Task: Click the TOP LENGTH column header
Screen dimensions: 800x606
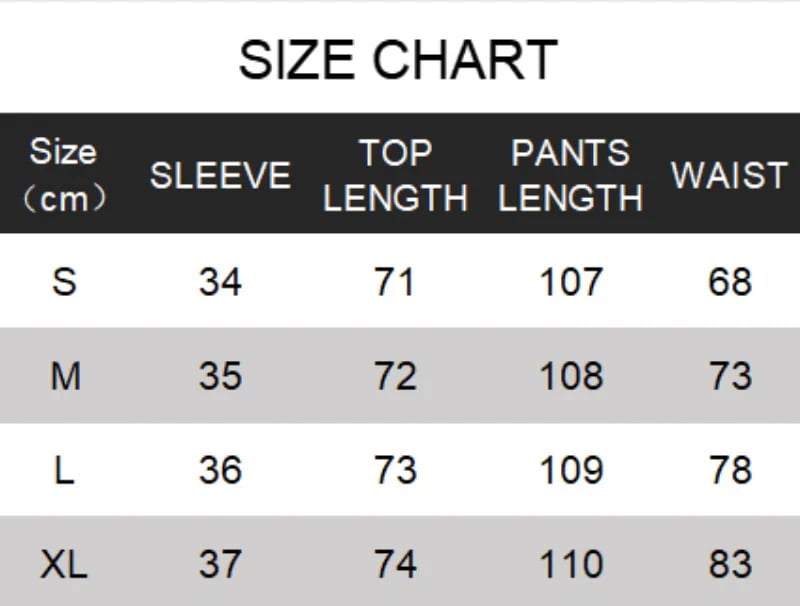Action: [395, 175]
